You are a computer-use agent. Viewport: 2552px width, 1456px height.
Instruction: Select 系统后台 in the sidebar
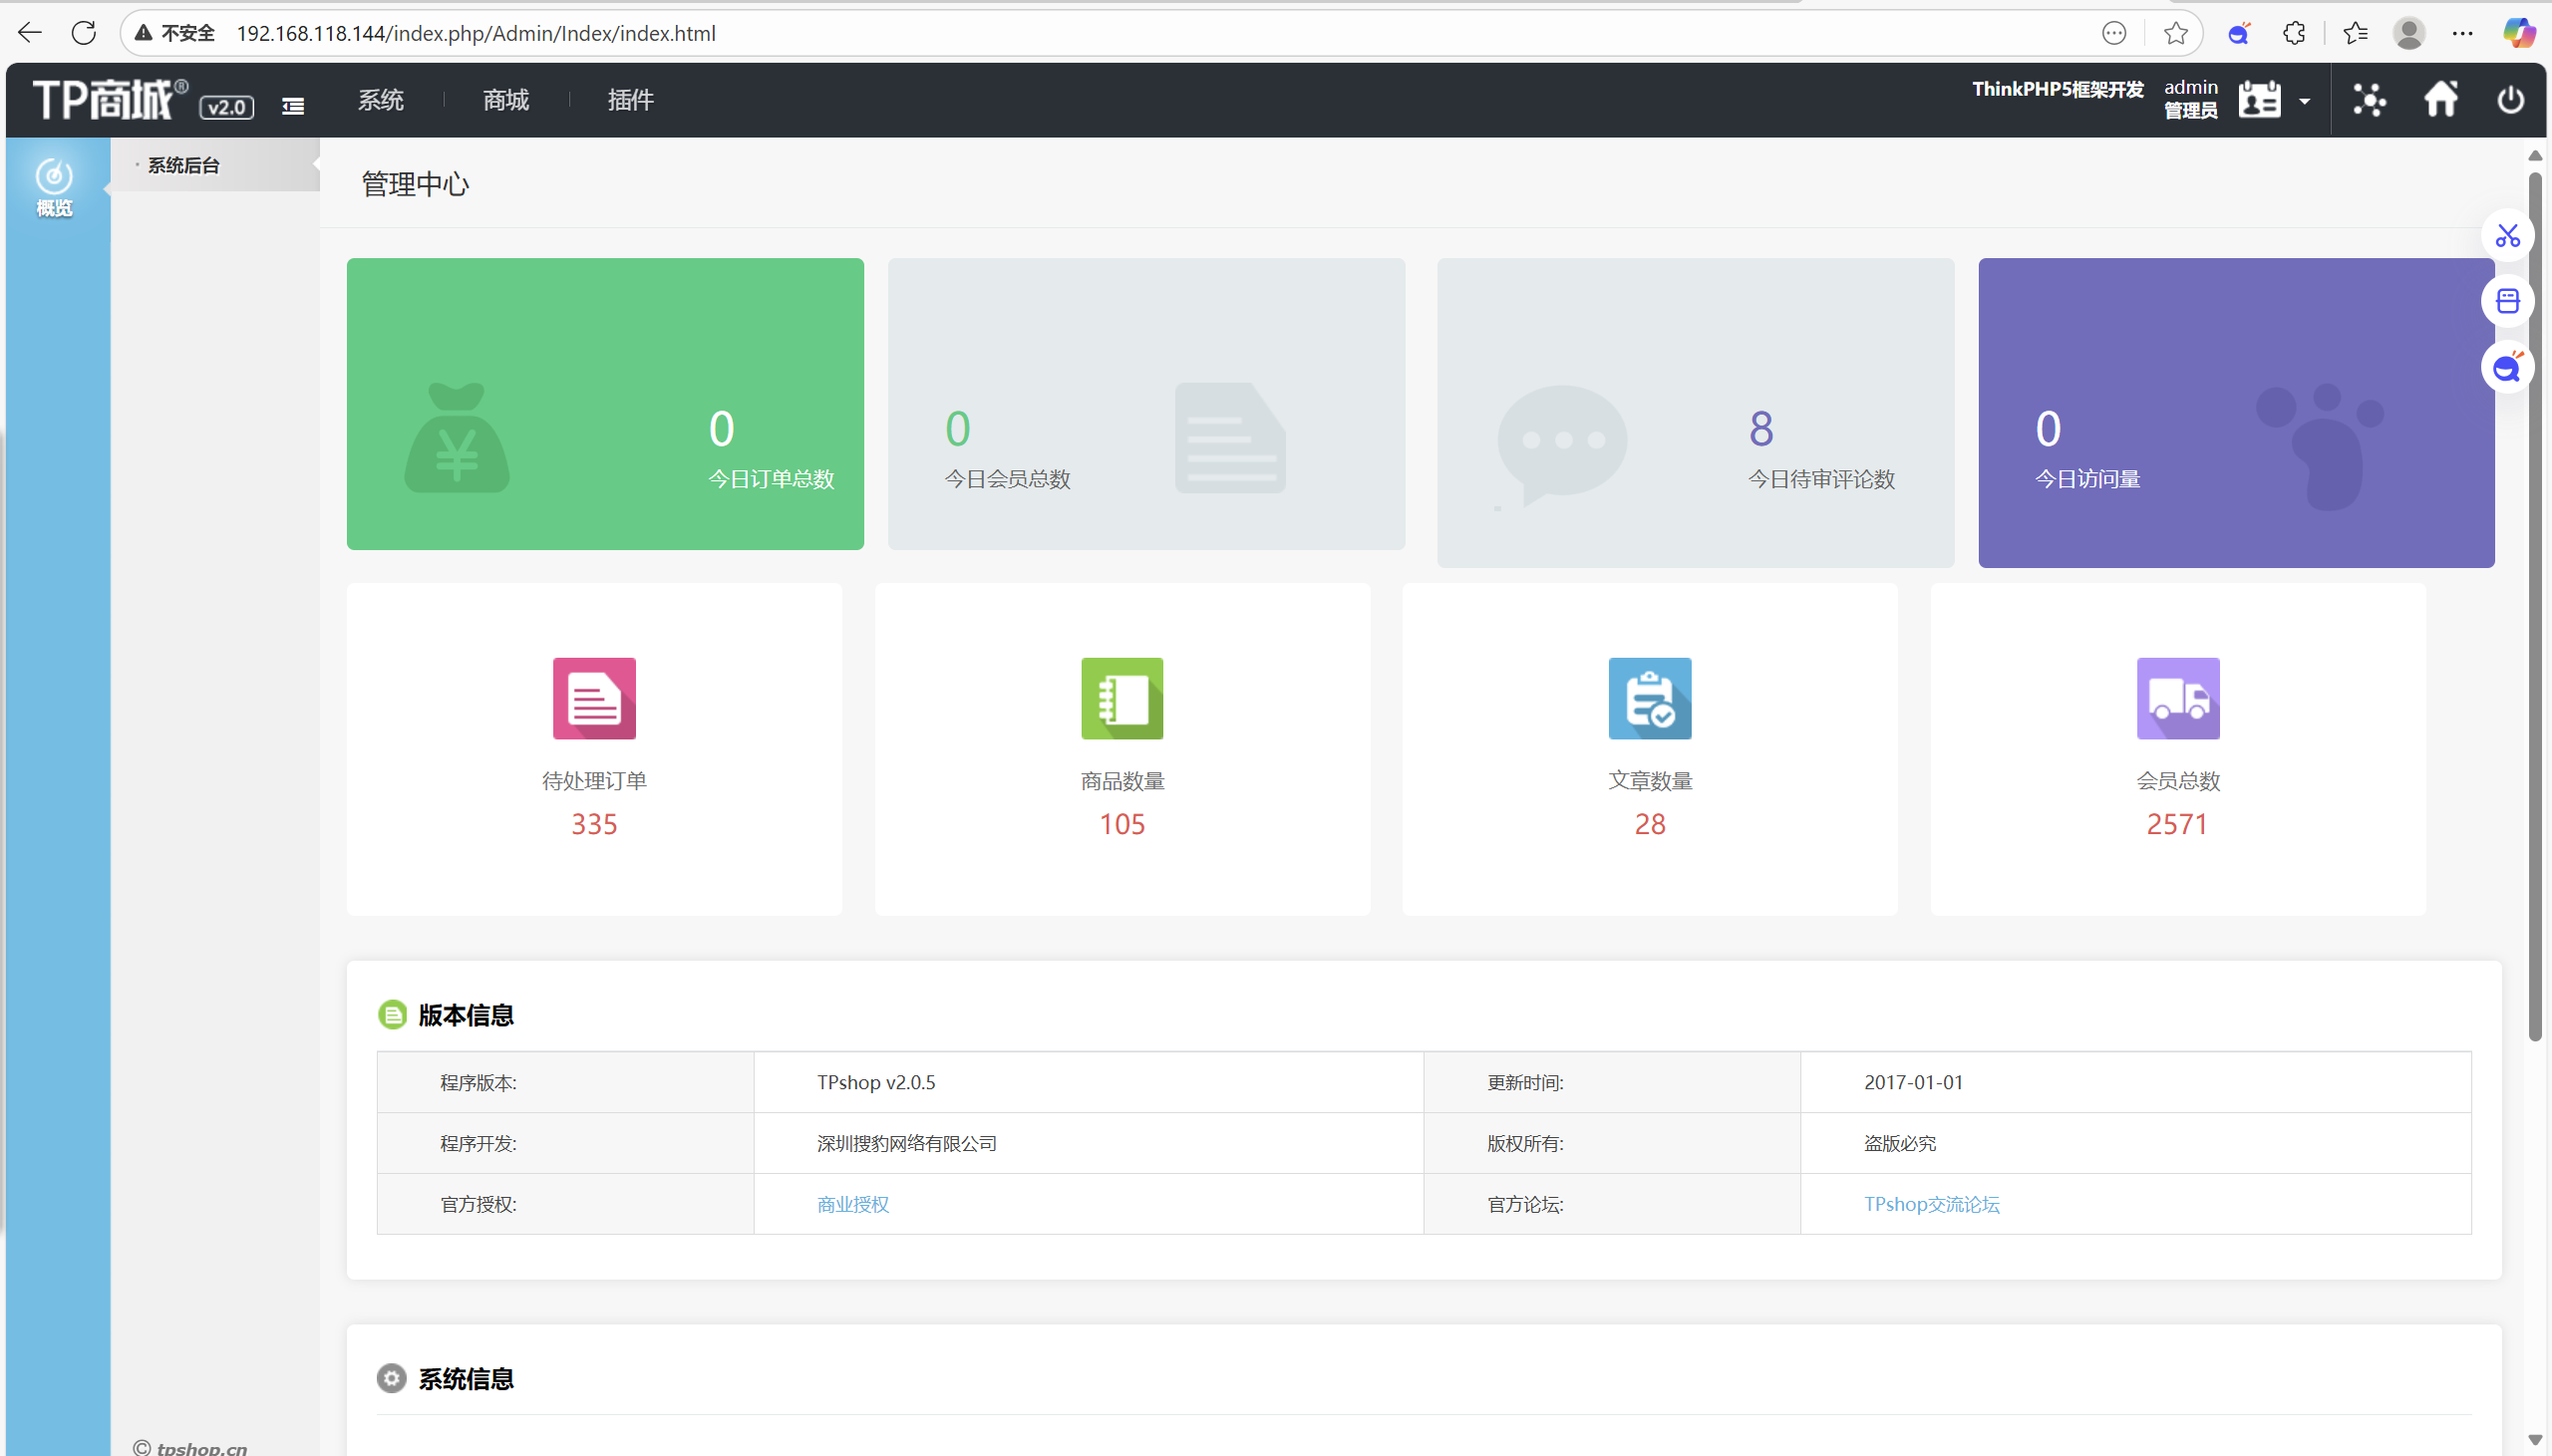click(x=184, y=165)
